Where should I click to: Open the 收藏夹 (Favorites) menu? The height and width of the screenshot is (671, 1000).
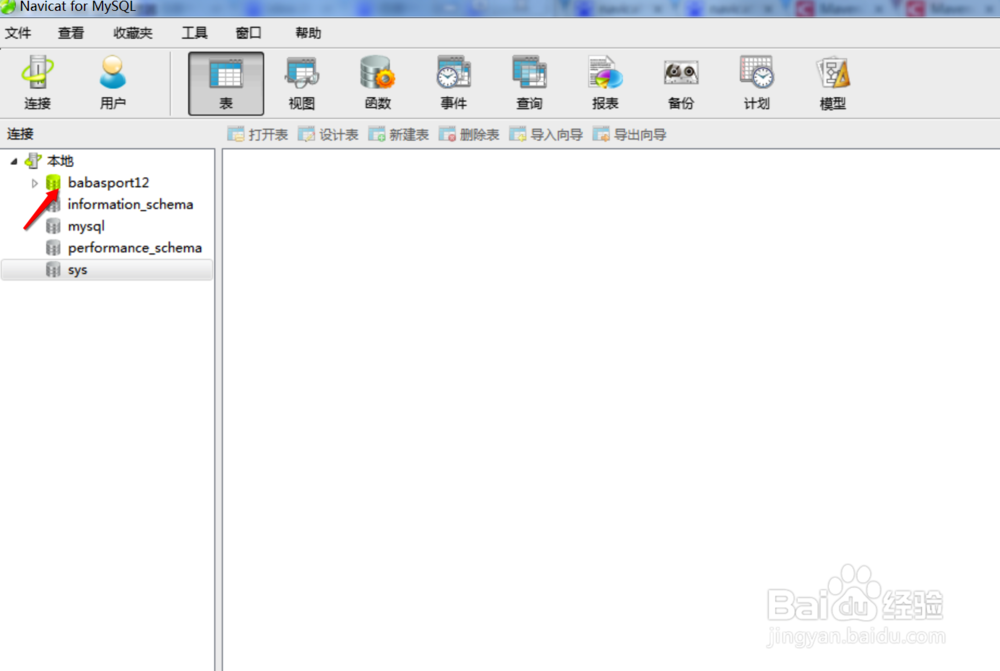tap(133, 33)
